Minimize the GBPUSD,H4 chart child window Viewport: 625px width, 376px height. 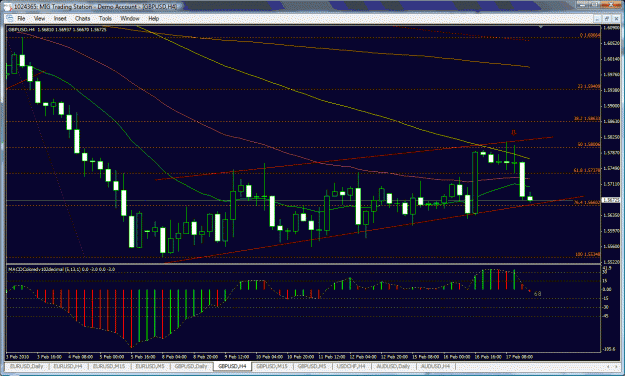[x=597, y=18]
